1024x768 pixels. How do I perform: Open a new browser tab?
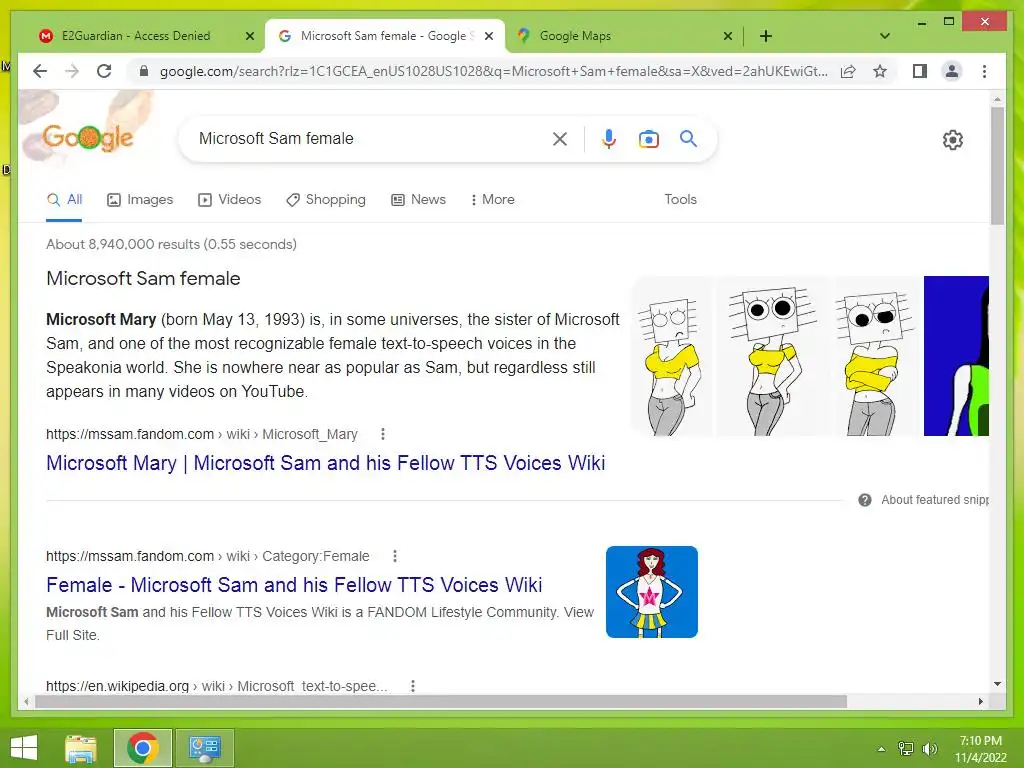[x=766, y=36]
